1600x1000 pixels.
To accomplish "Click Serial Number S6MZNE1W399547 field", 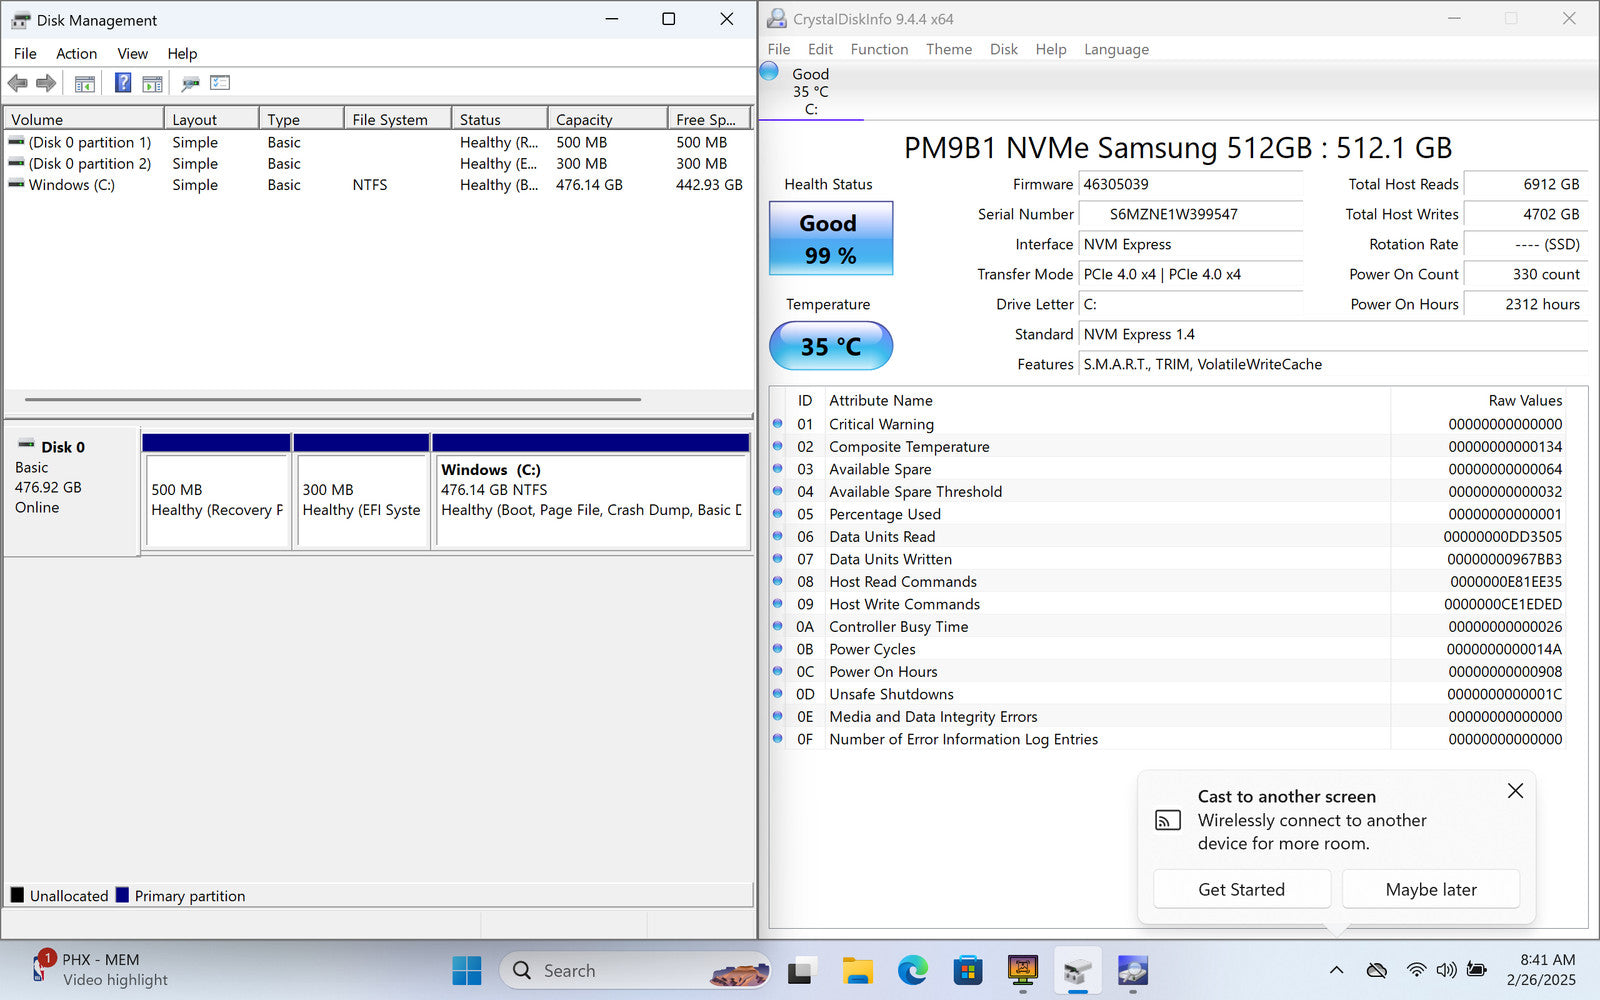I will [x=1190, y=214].
